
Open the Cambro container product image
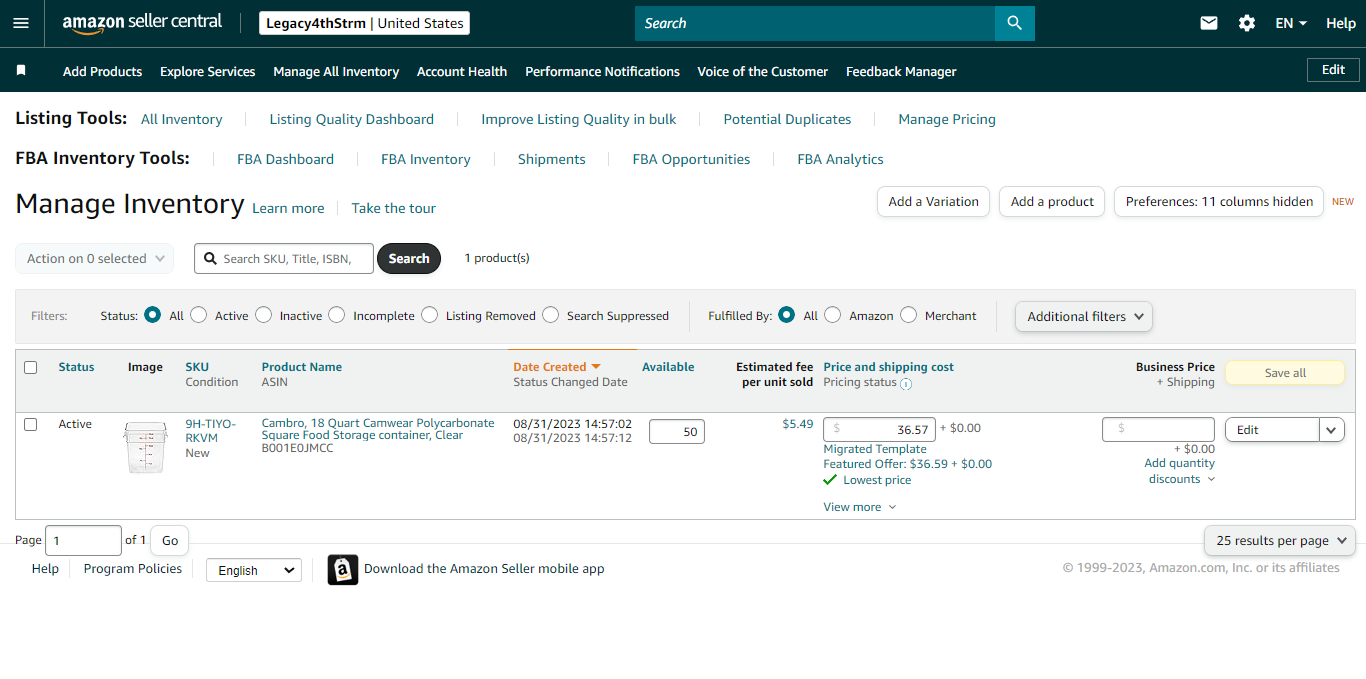point(145,447)
